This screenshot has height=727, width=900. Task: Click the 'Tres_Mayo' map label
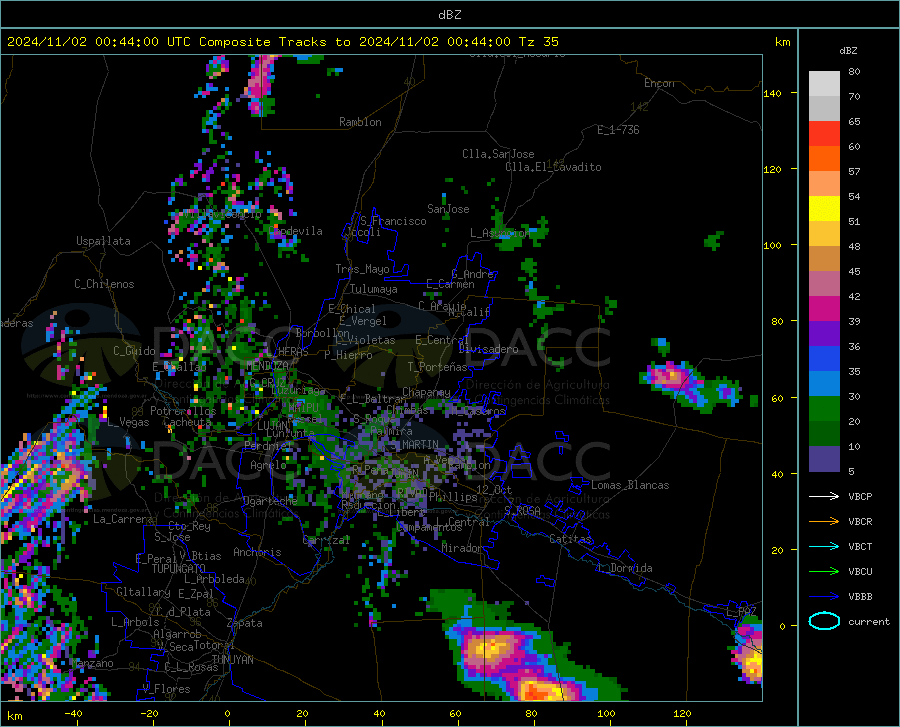click(x=362, y=269)
